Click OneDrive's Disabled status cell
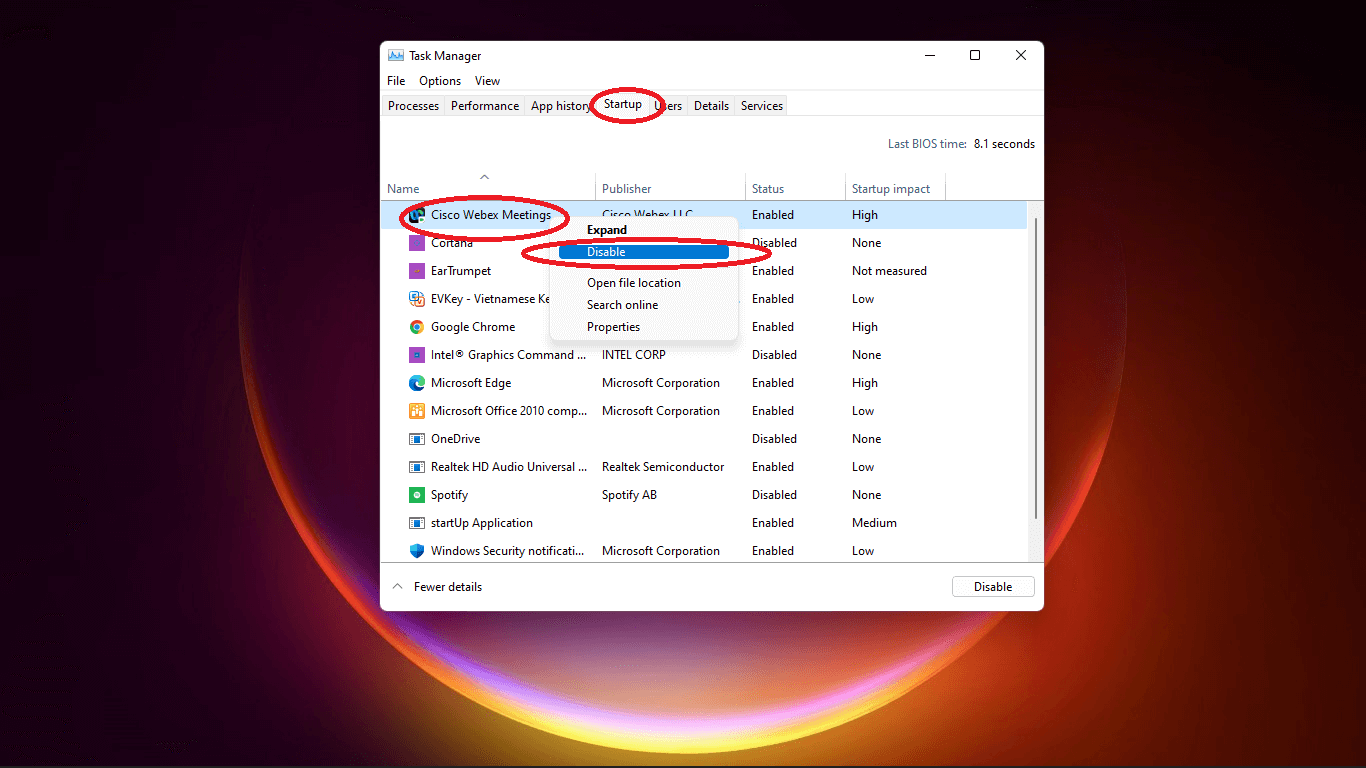 coord(774,439)
